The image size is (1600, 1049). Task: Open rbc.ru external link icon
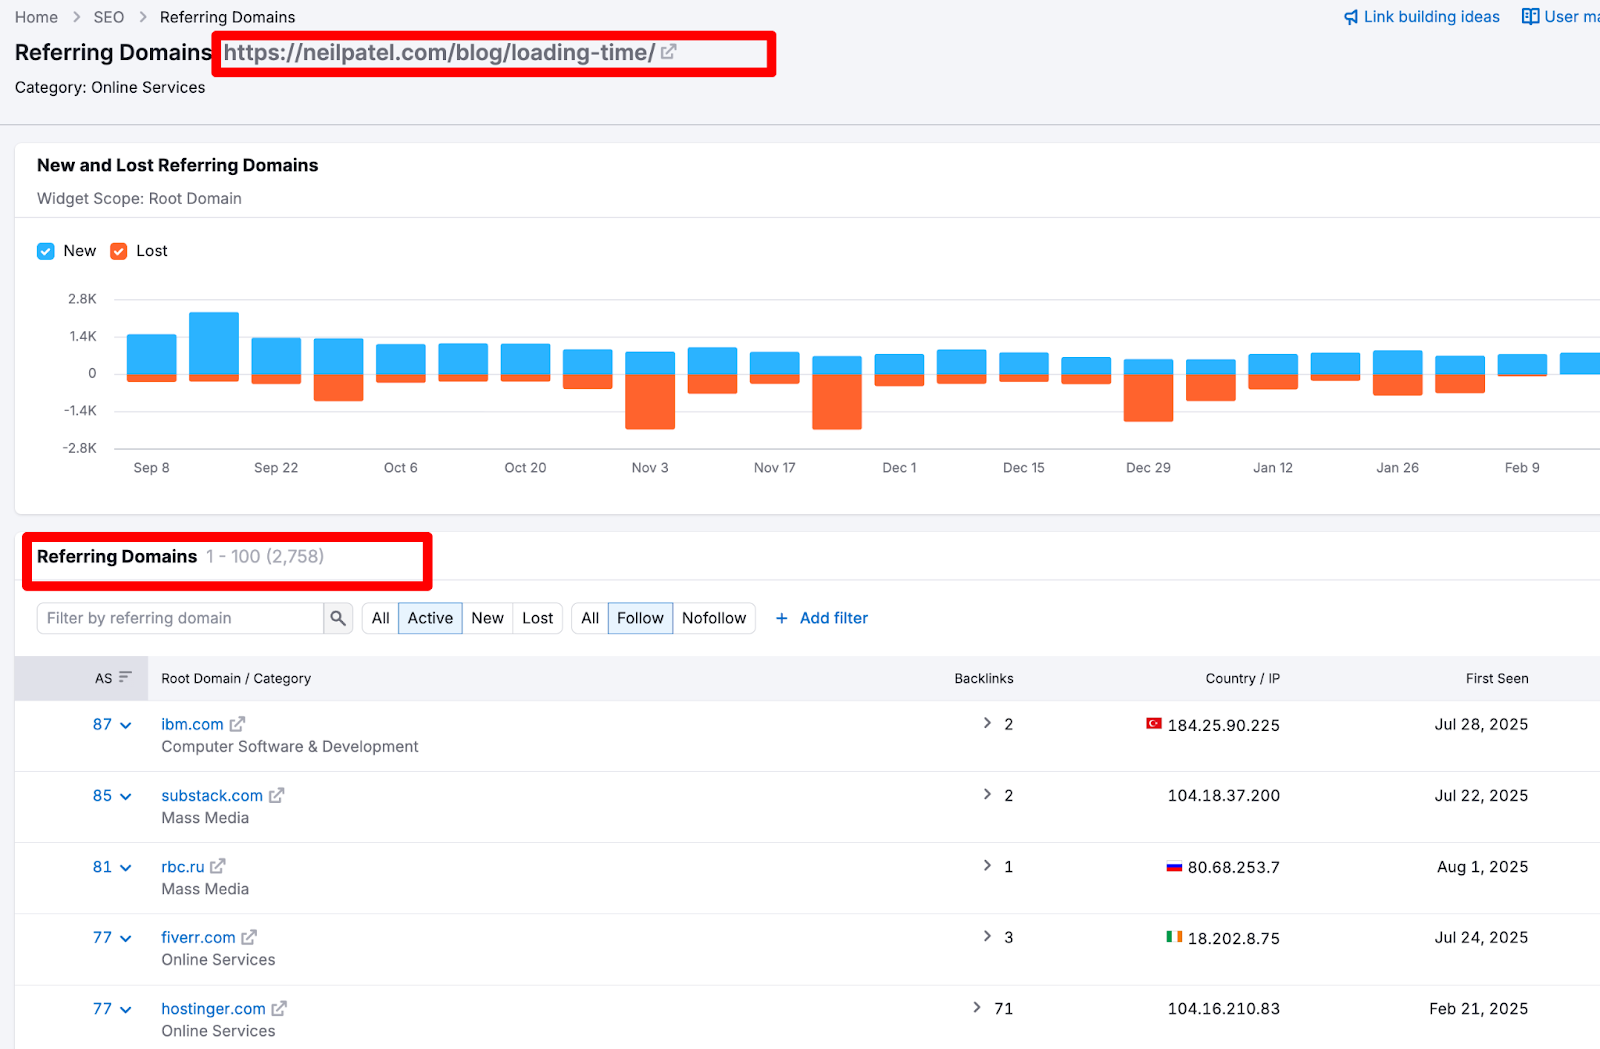(x=218, y=867)
